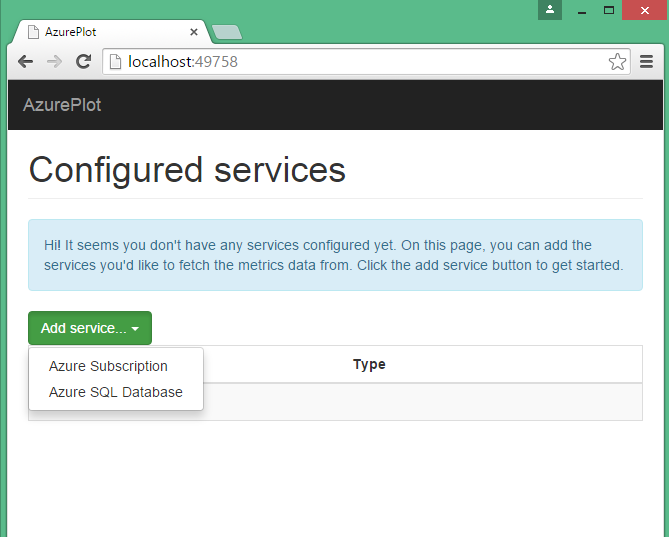This screenshot has width=669, height=537.
Task: Click the localhost:49758 address bar
Action: pos(366,62)
